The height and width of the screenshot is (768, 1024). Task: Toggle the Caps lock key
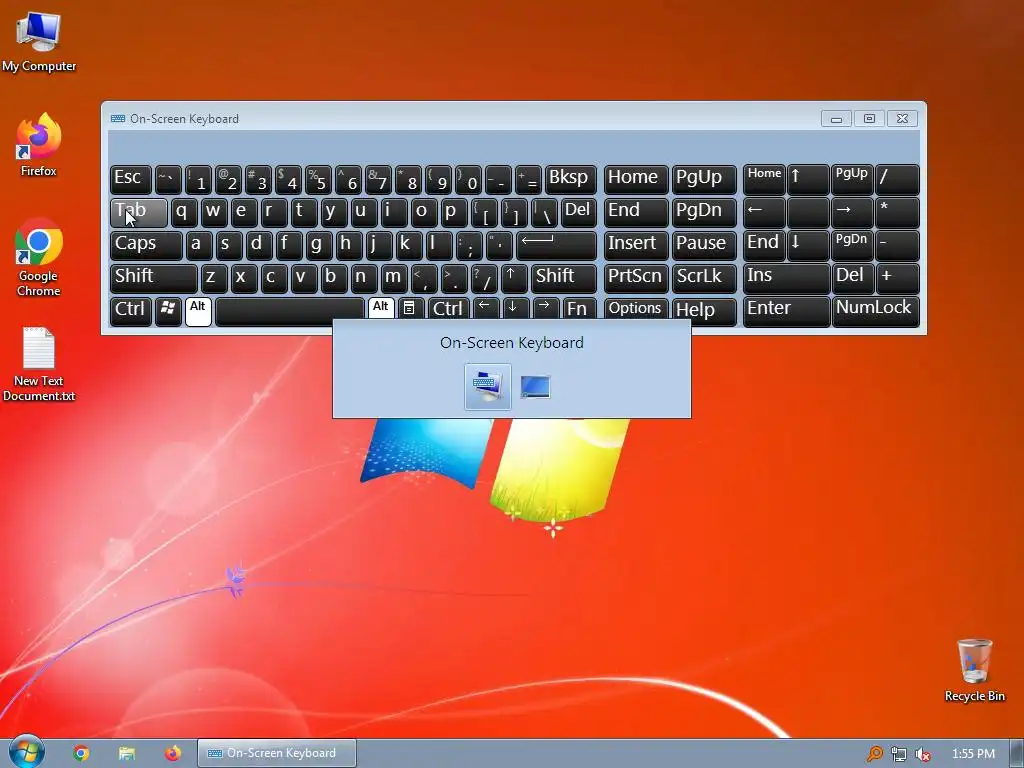pos(146,245)
